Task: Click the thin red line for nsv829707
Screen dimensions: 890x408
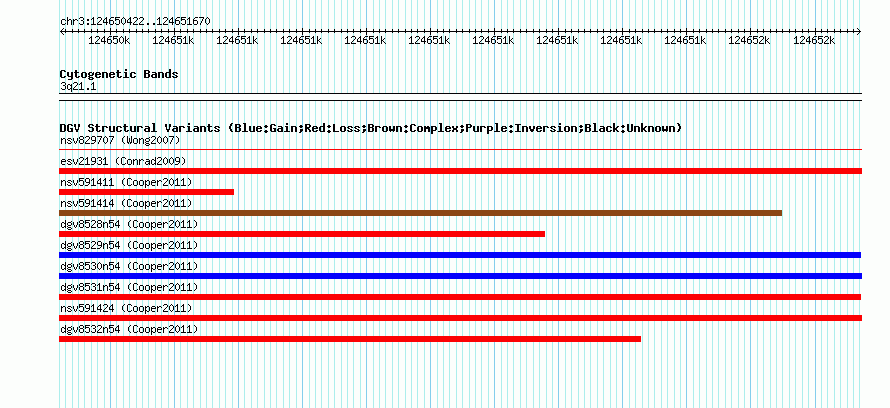Action: 460,150
